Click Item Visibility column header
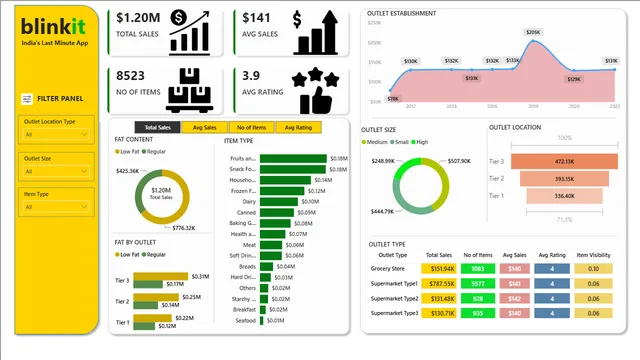Viewport: 640px width, 360px height. coord(593,255)
